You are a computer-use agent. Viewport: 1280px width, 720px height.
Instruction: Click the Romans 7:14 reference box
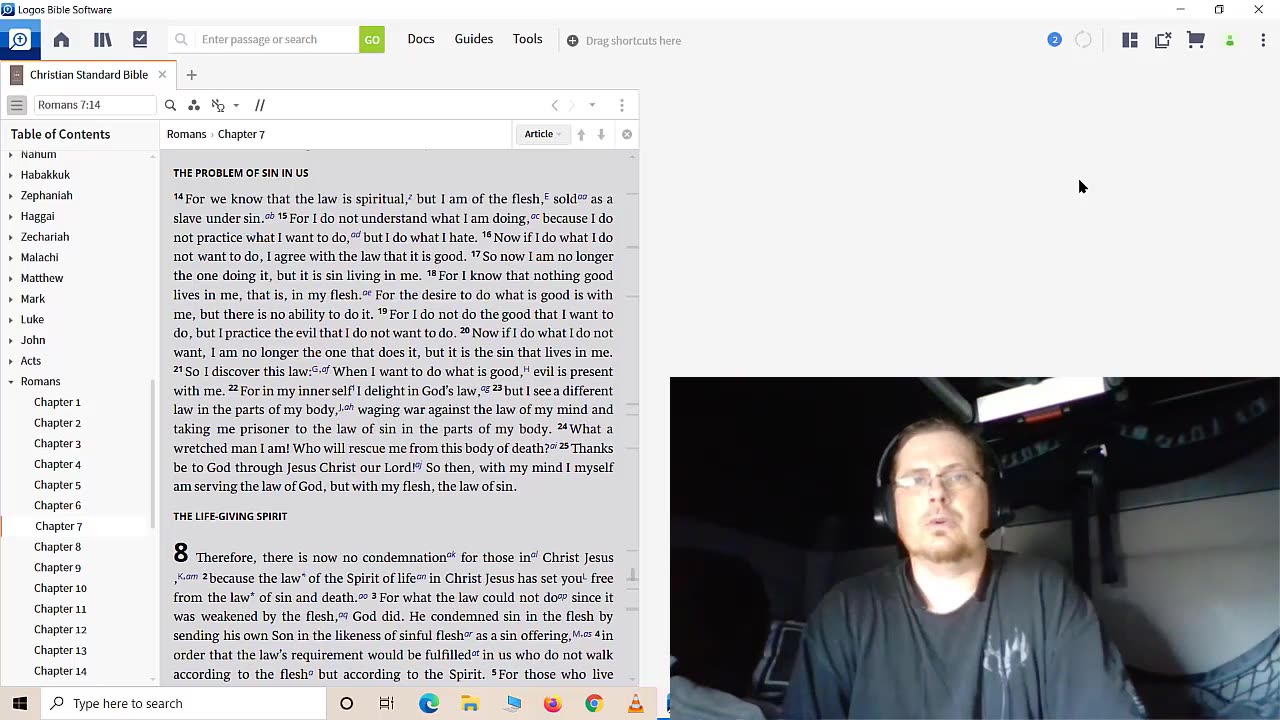[x=95, y=105]
